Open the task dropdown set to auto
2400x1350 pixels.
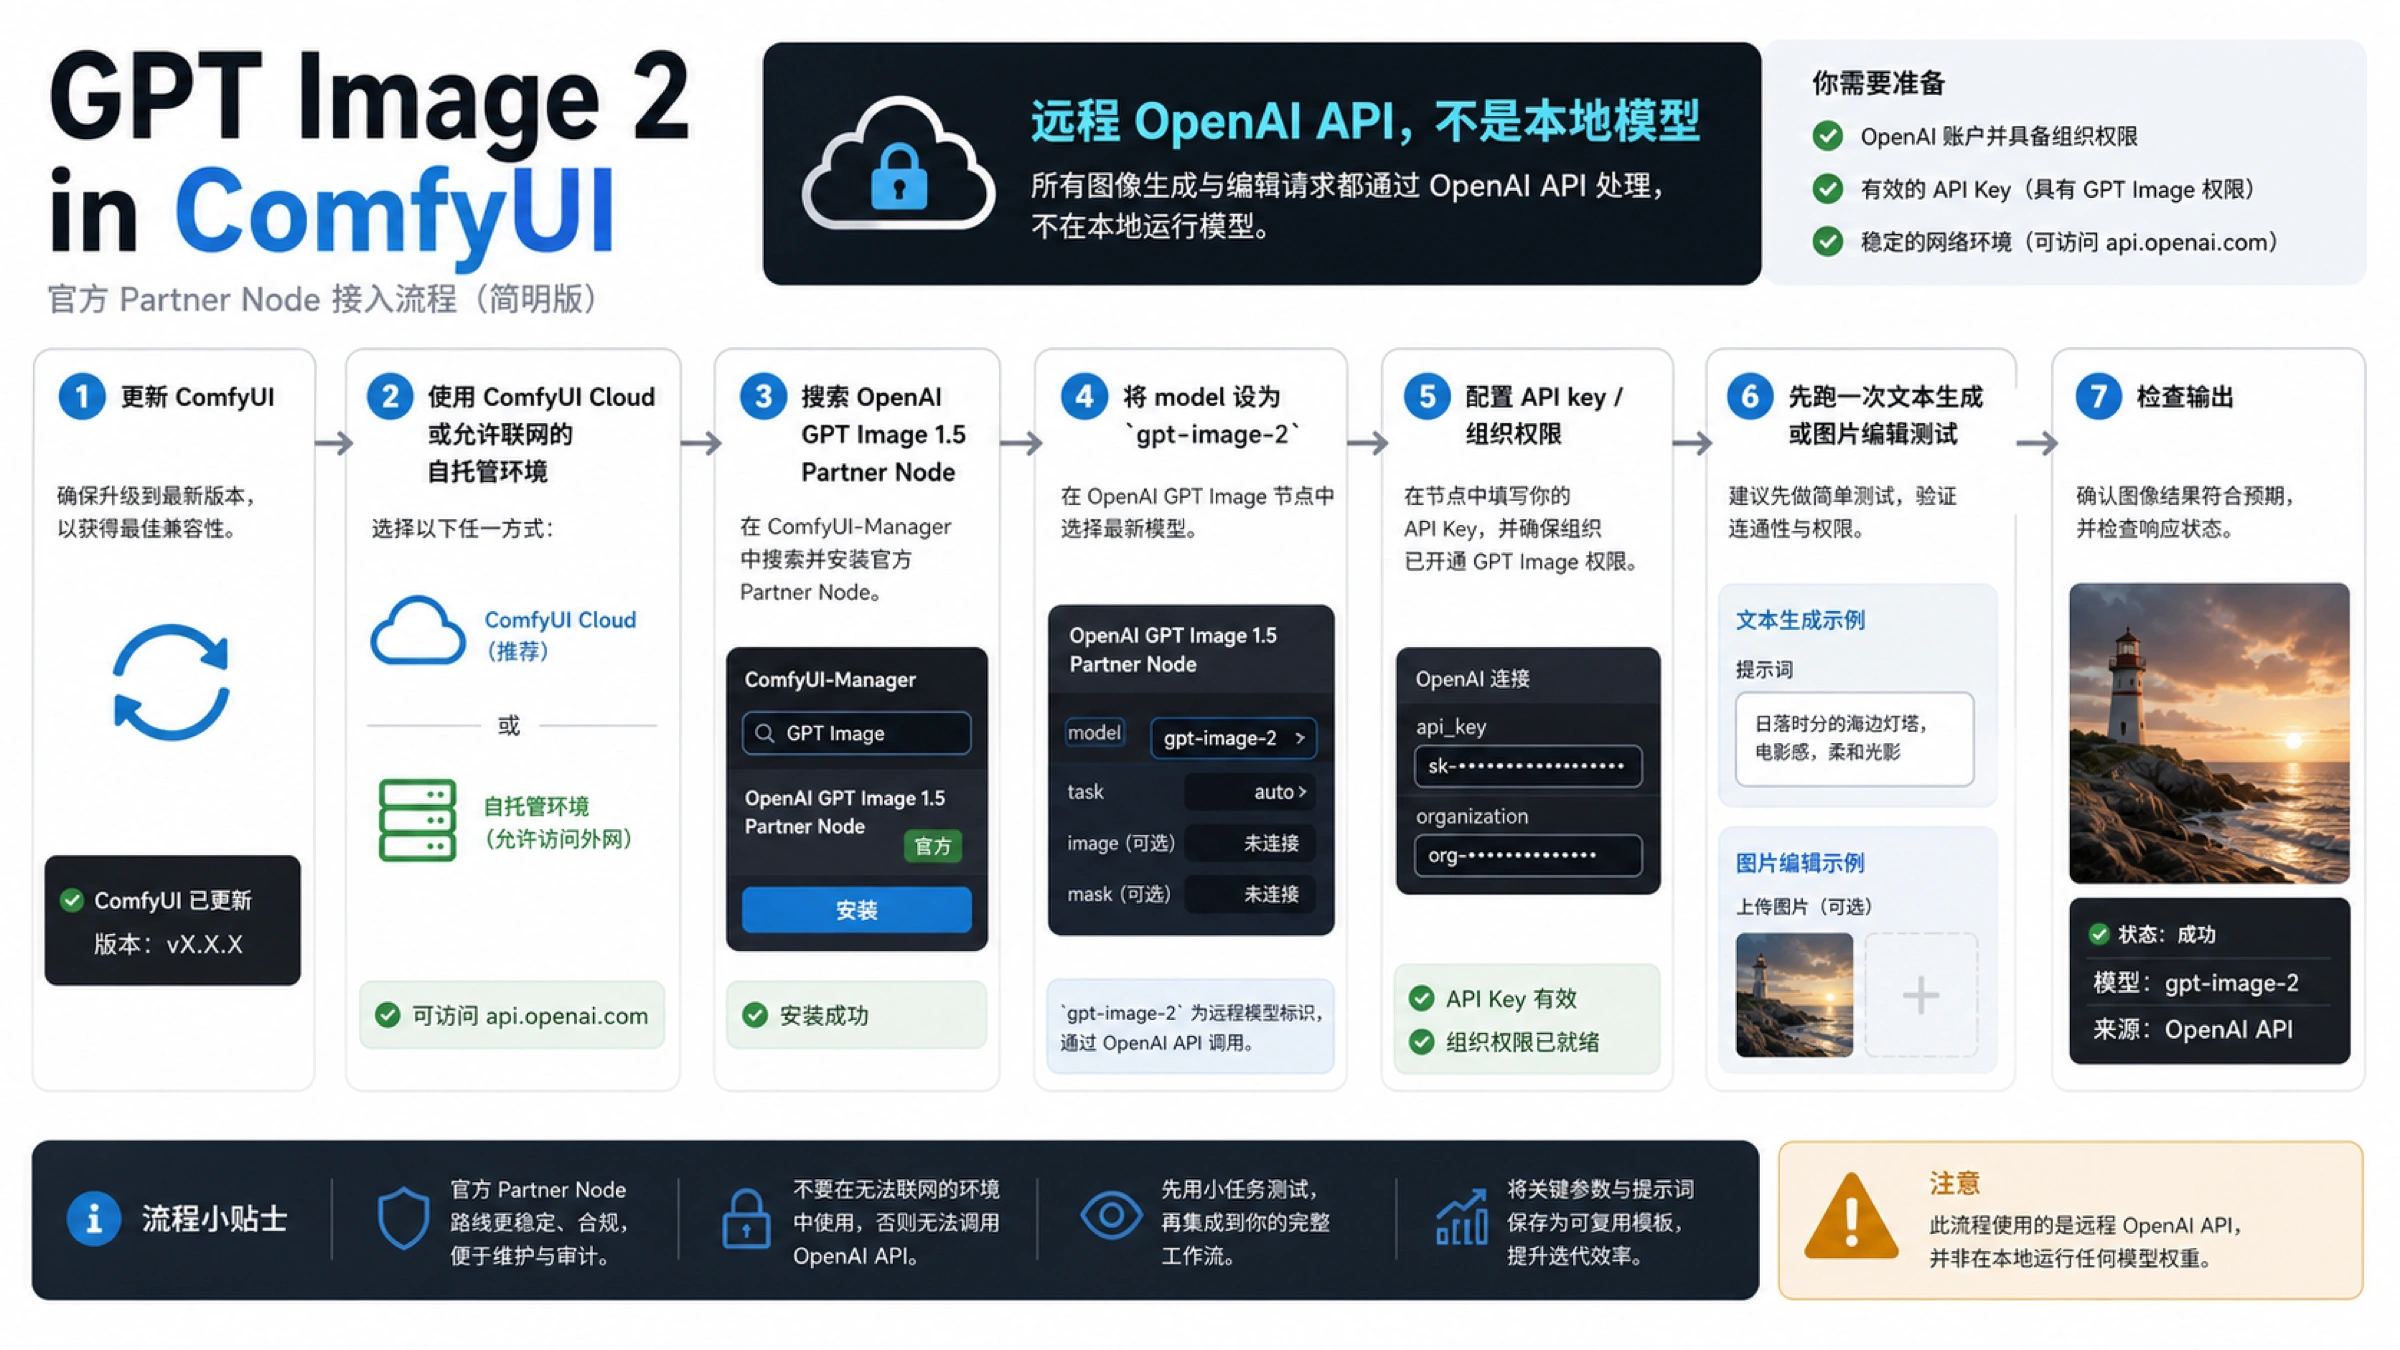(x=1250, y=792)
